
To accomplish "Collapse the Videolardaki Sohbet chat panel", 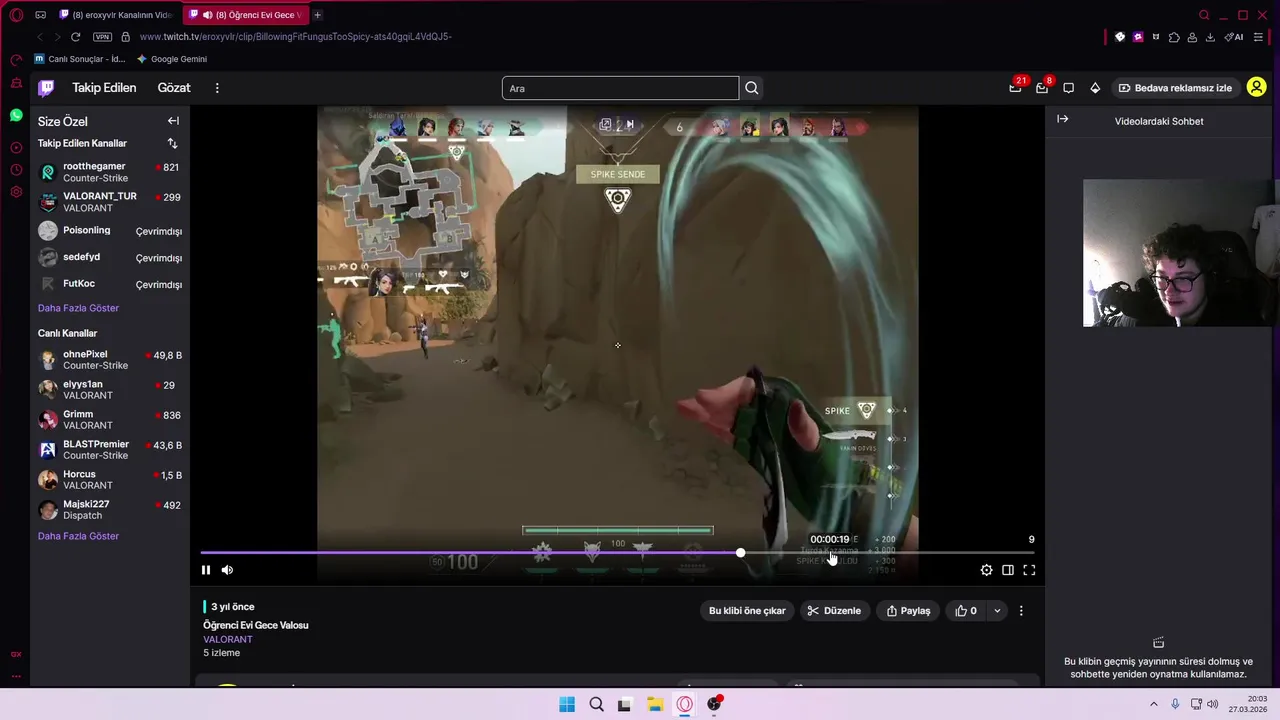I will [x=1063, y=119].
